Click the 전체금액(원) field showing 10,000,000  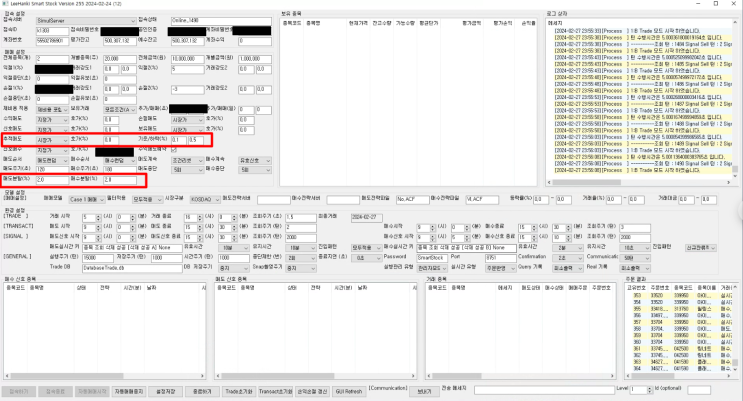point(188,59)
